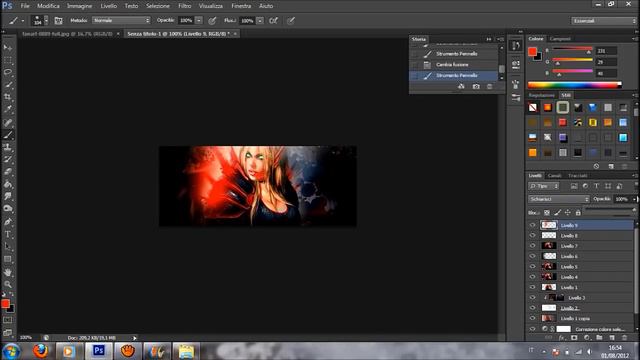Switch to the Campioni tab
640x360 pixels.
pyautogui.click(x=560, y=39)
